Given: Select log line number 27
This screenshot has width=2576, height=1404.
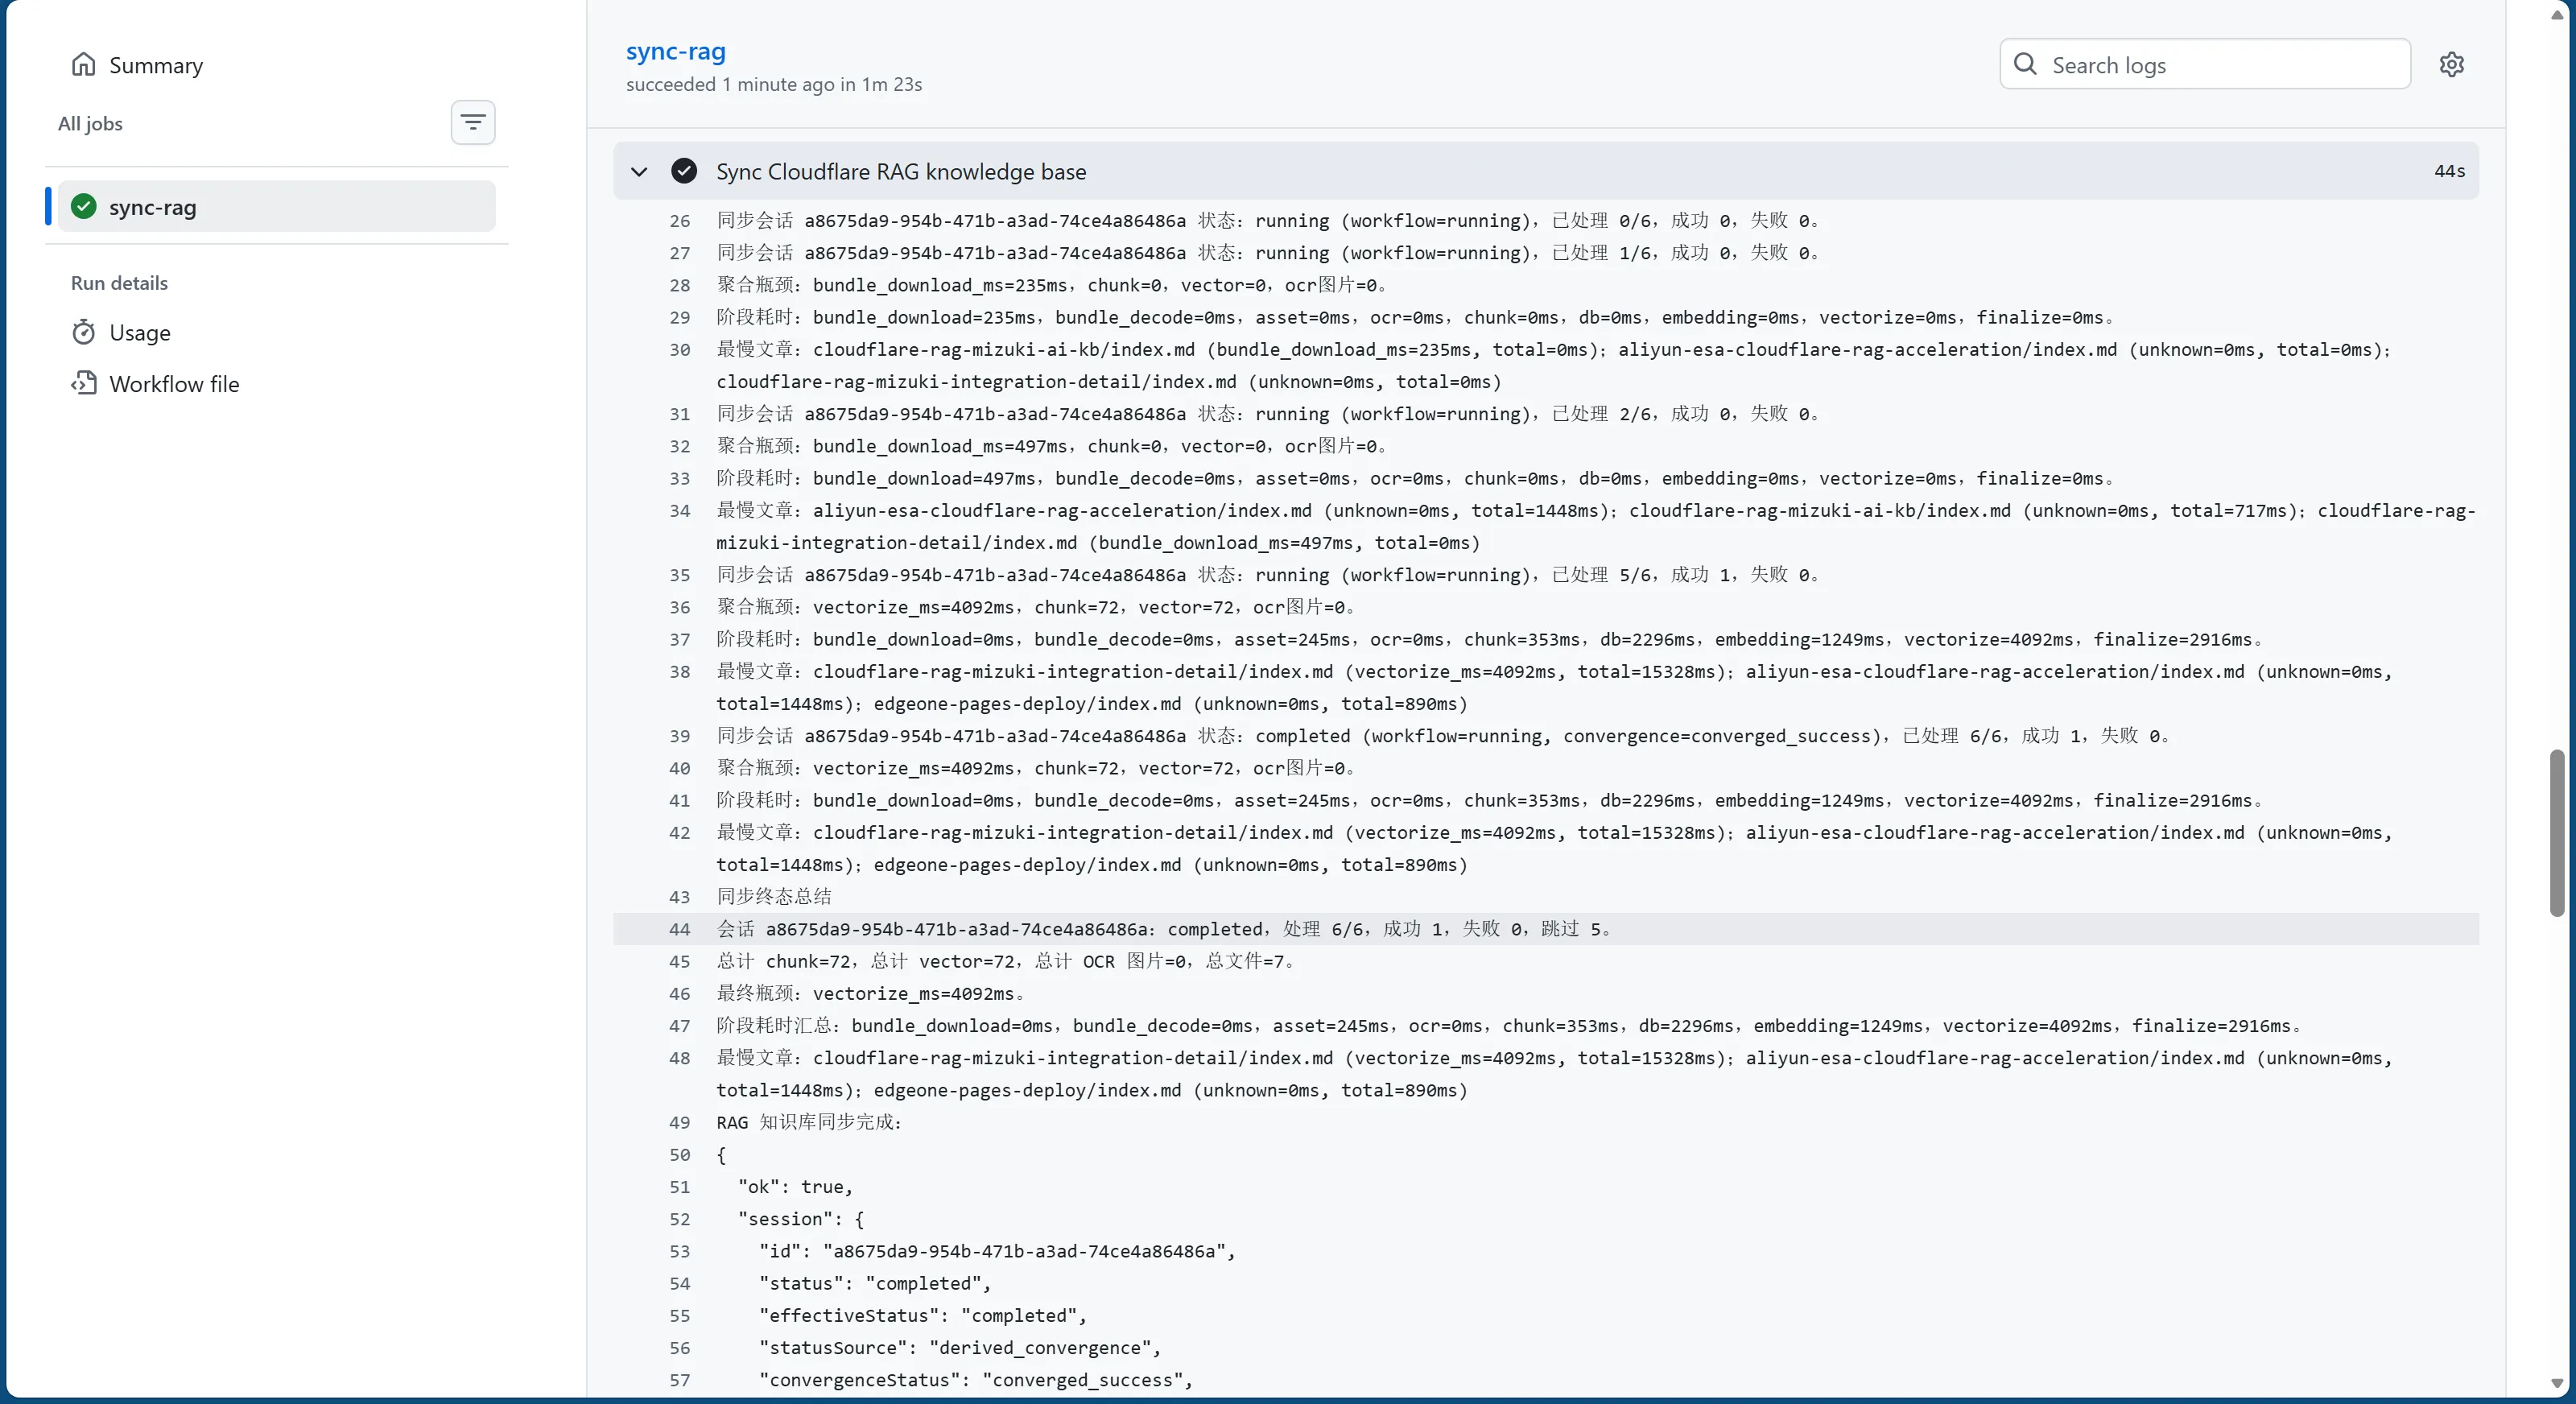Looking at the screenshot, I should (680, 253).
